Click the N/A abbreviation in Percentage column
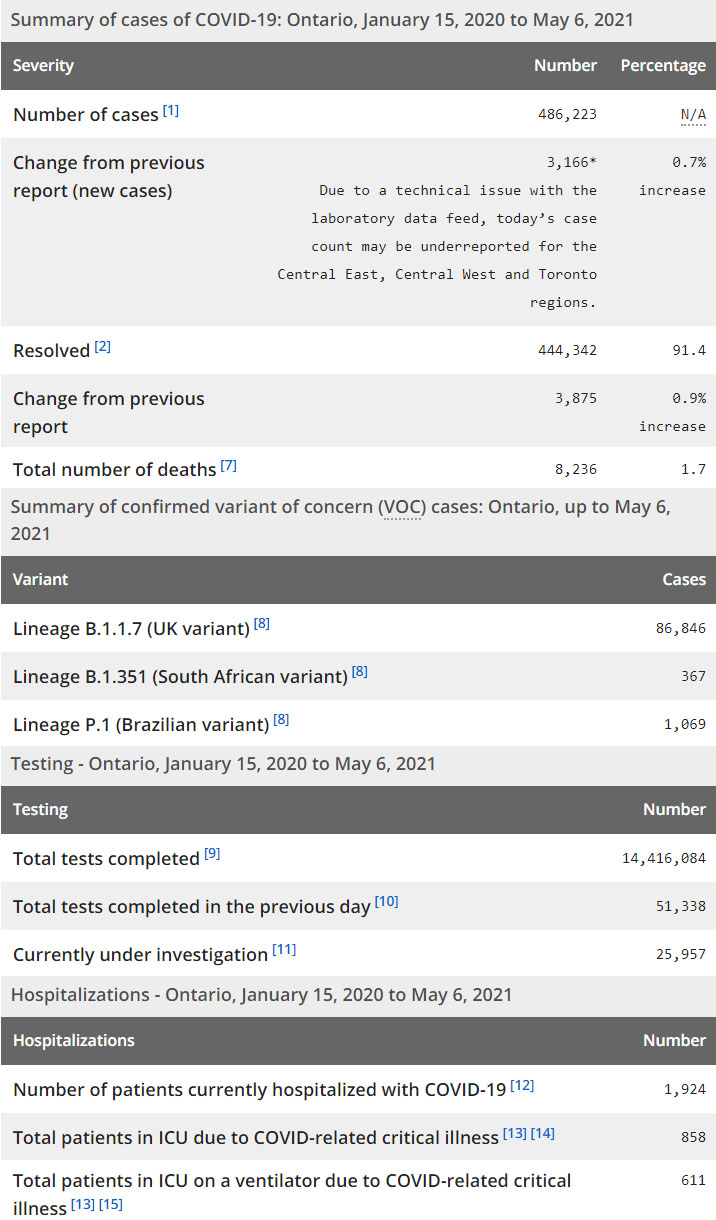The height and width of the screenshot is (1220, 716). (x=693, y=115)
